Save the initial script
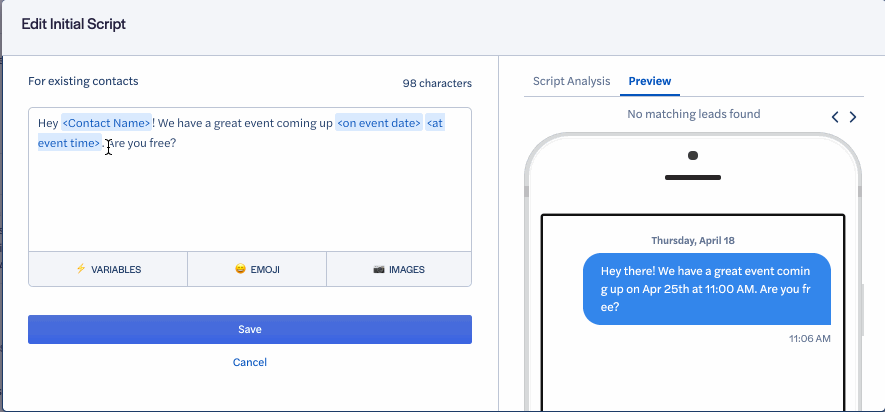885x412 pixels. click(x=250, y=330)
